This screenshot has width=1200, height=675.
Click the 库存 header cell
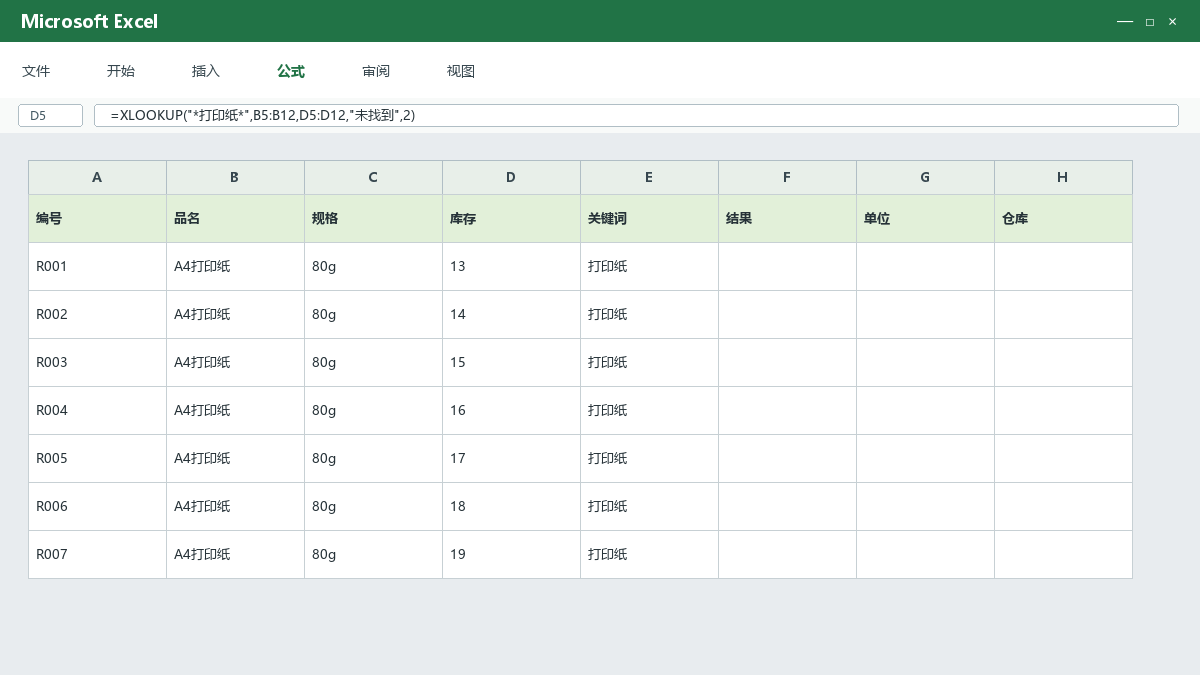coord(511,219)
